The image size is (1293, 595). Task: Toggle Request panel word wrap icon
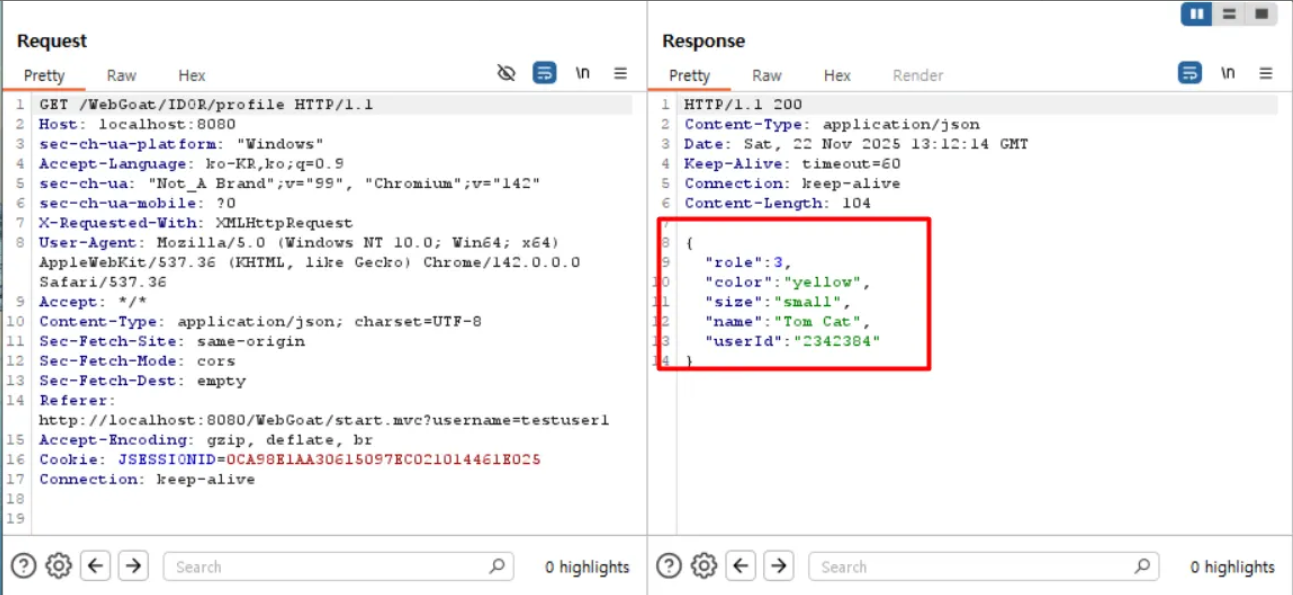544,73
